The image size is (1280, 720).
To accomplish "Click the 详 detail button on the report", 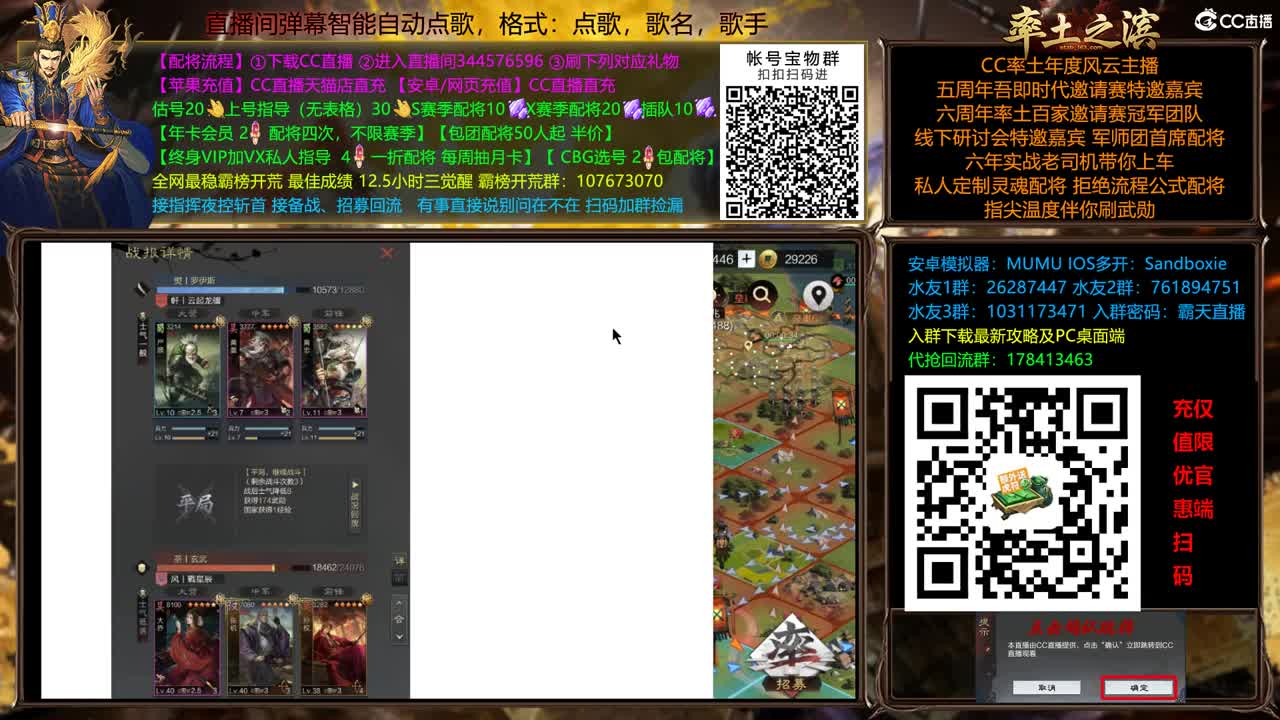I will 399,560.
